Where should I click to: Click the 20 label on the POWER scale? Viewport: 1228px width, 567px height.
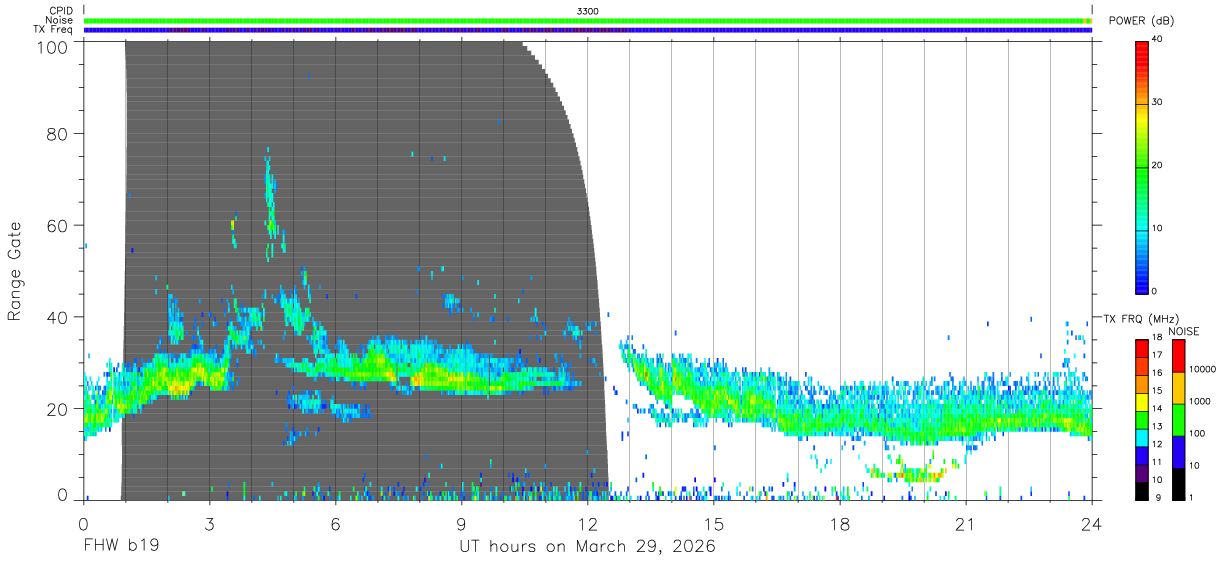click(x=1158, y=166)
